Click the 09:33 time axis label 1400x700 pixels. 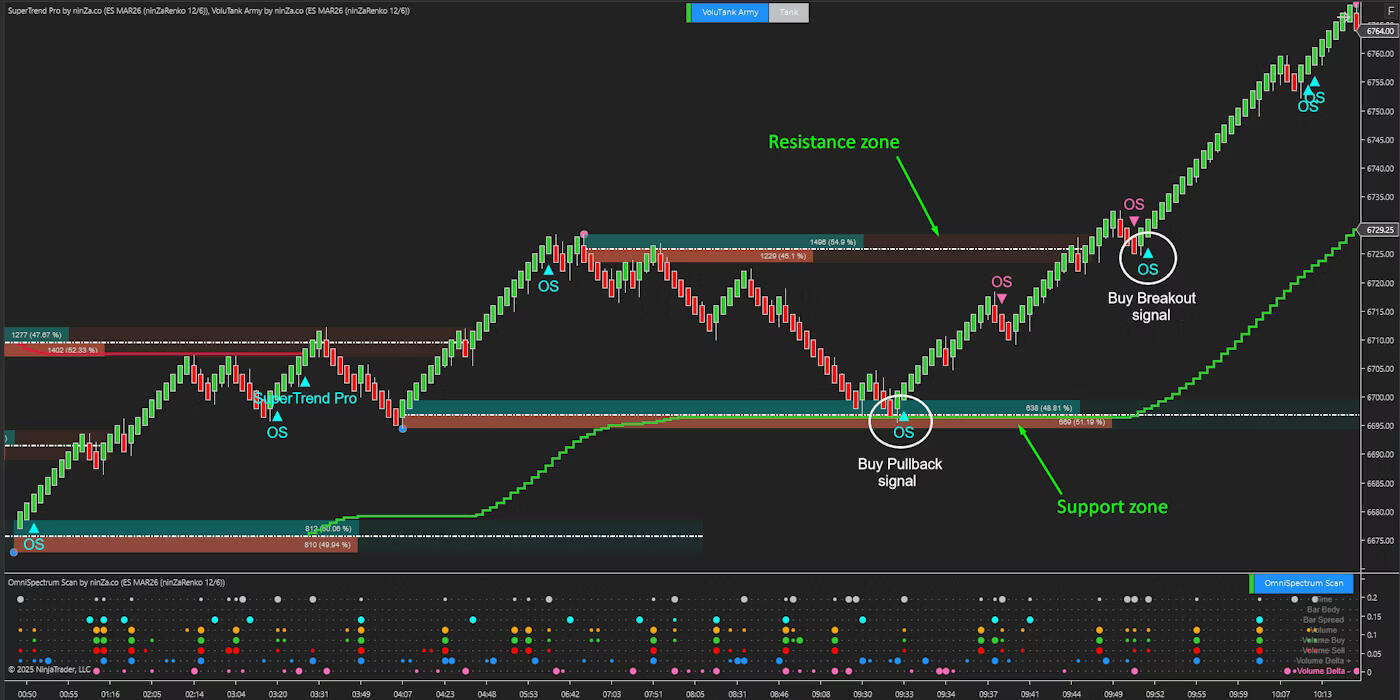pyautogui.click(x=903, y=693)
